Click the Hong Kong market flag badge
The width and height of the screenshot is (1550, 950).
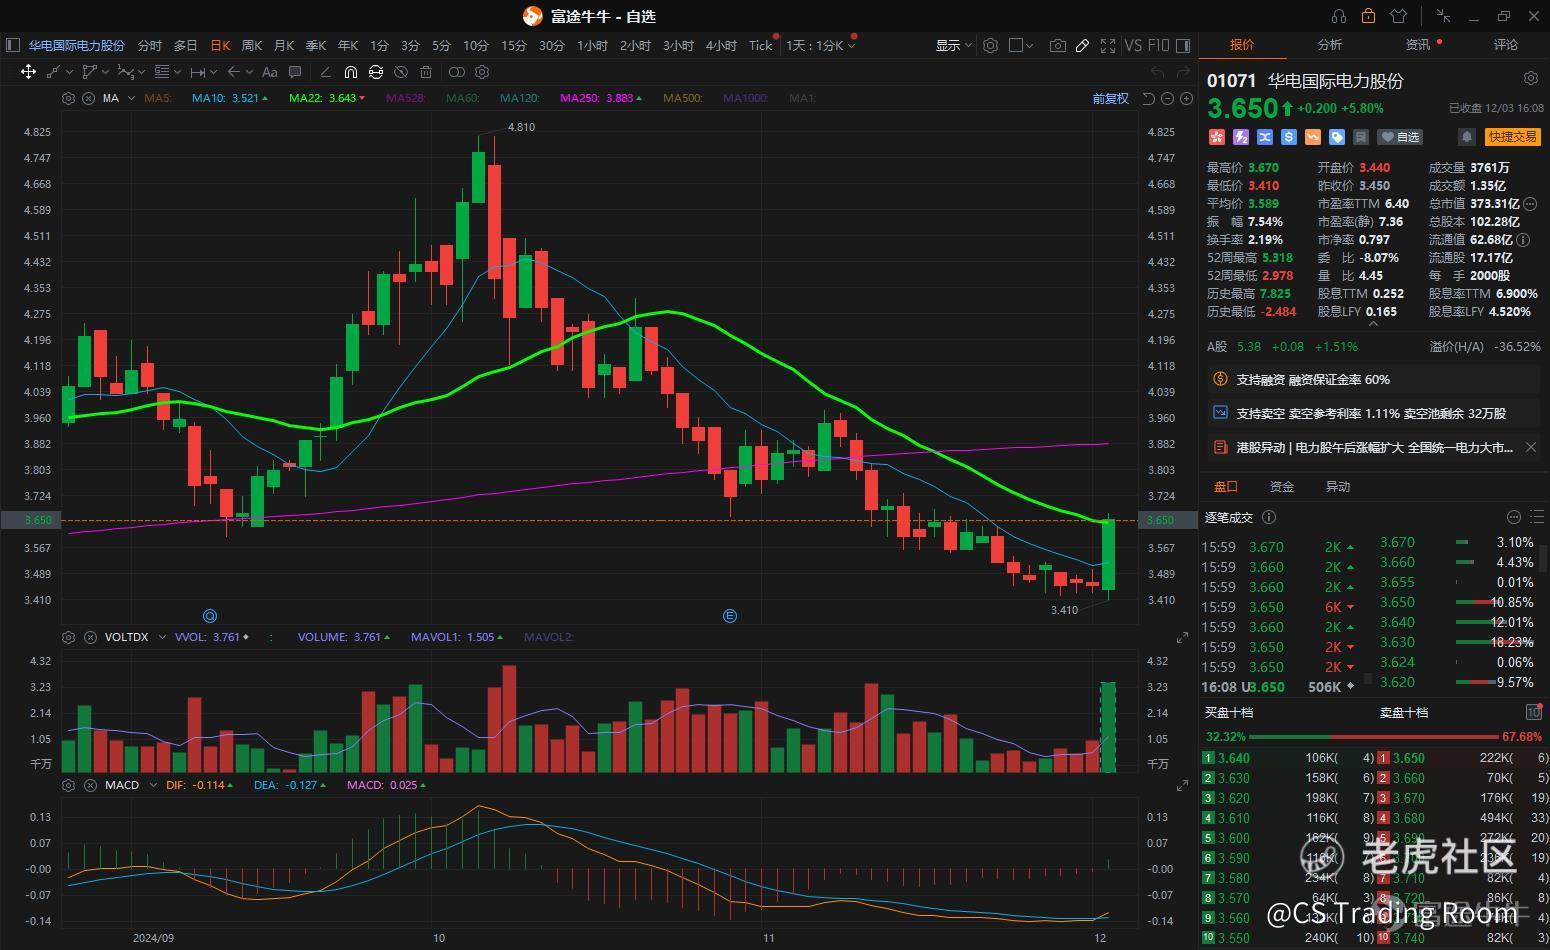(1217, 137)
